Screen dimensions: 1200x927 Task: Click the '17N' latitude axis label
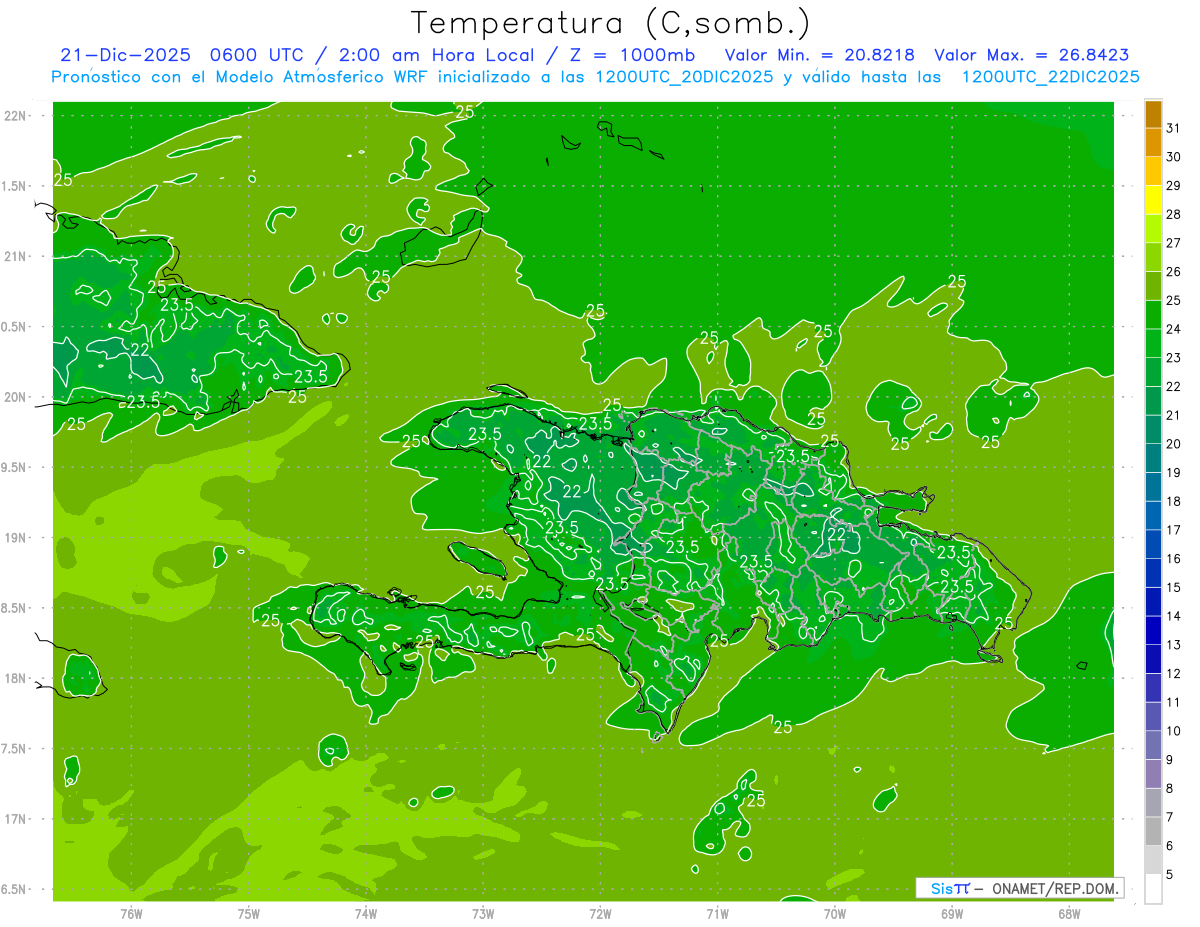pyautogui.click(x=15, y=819)
